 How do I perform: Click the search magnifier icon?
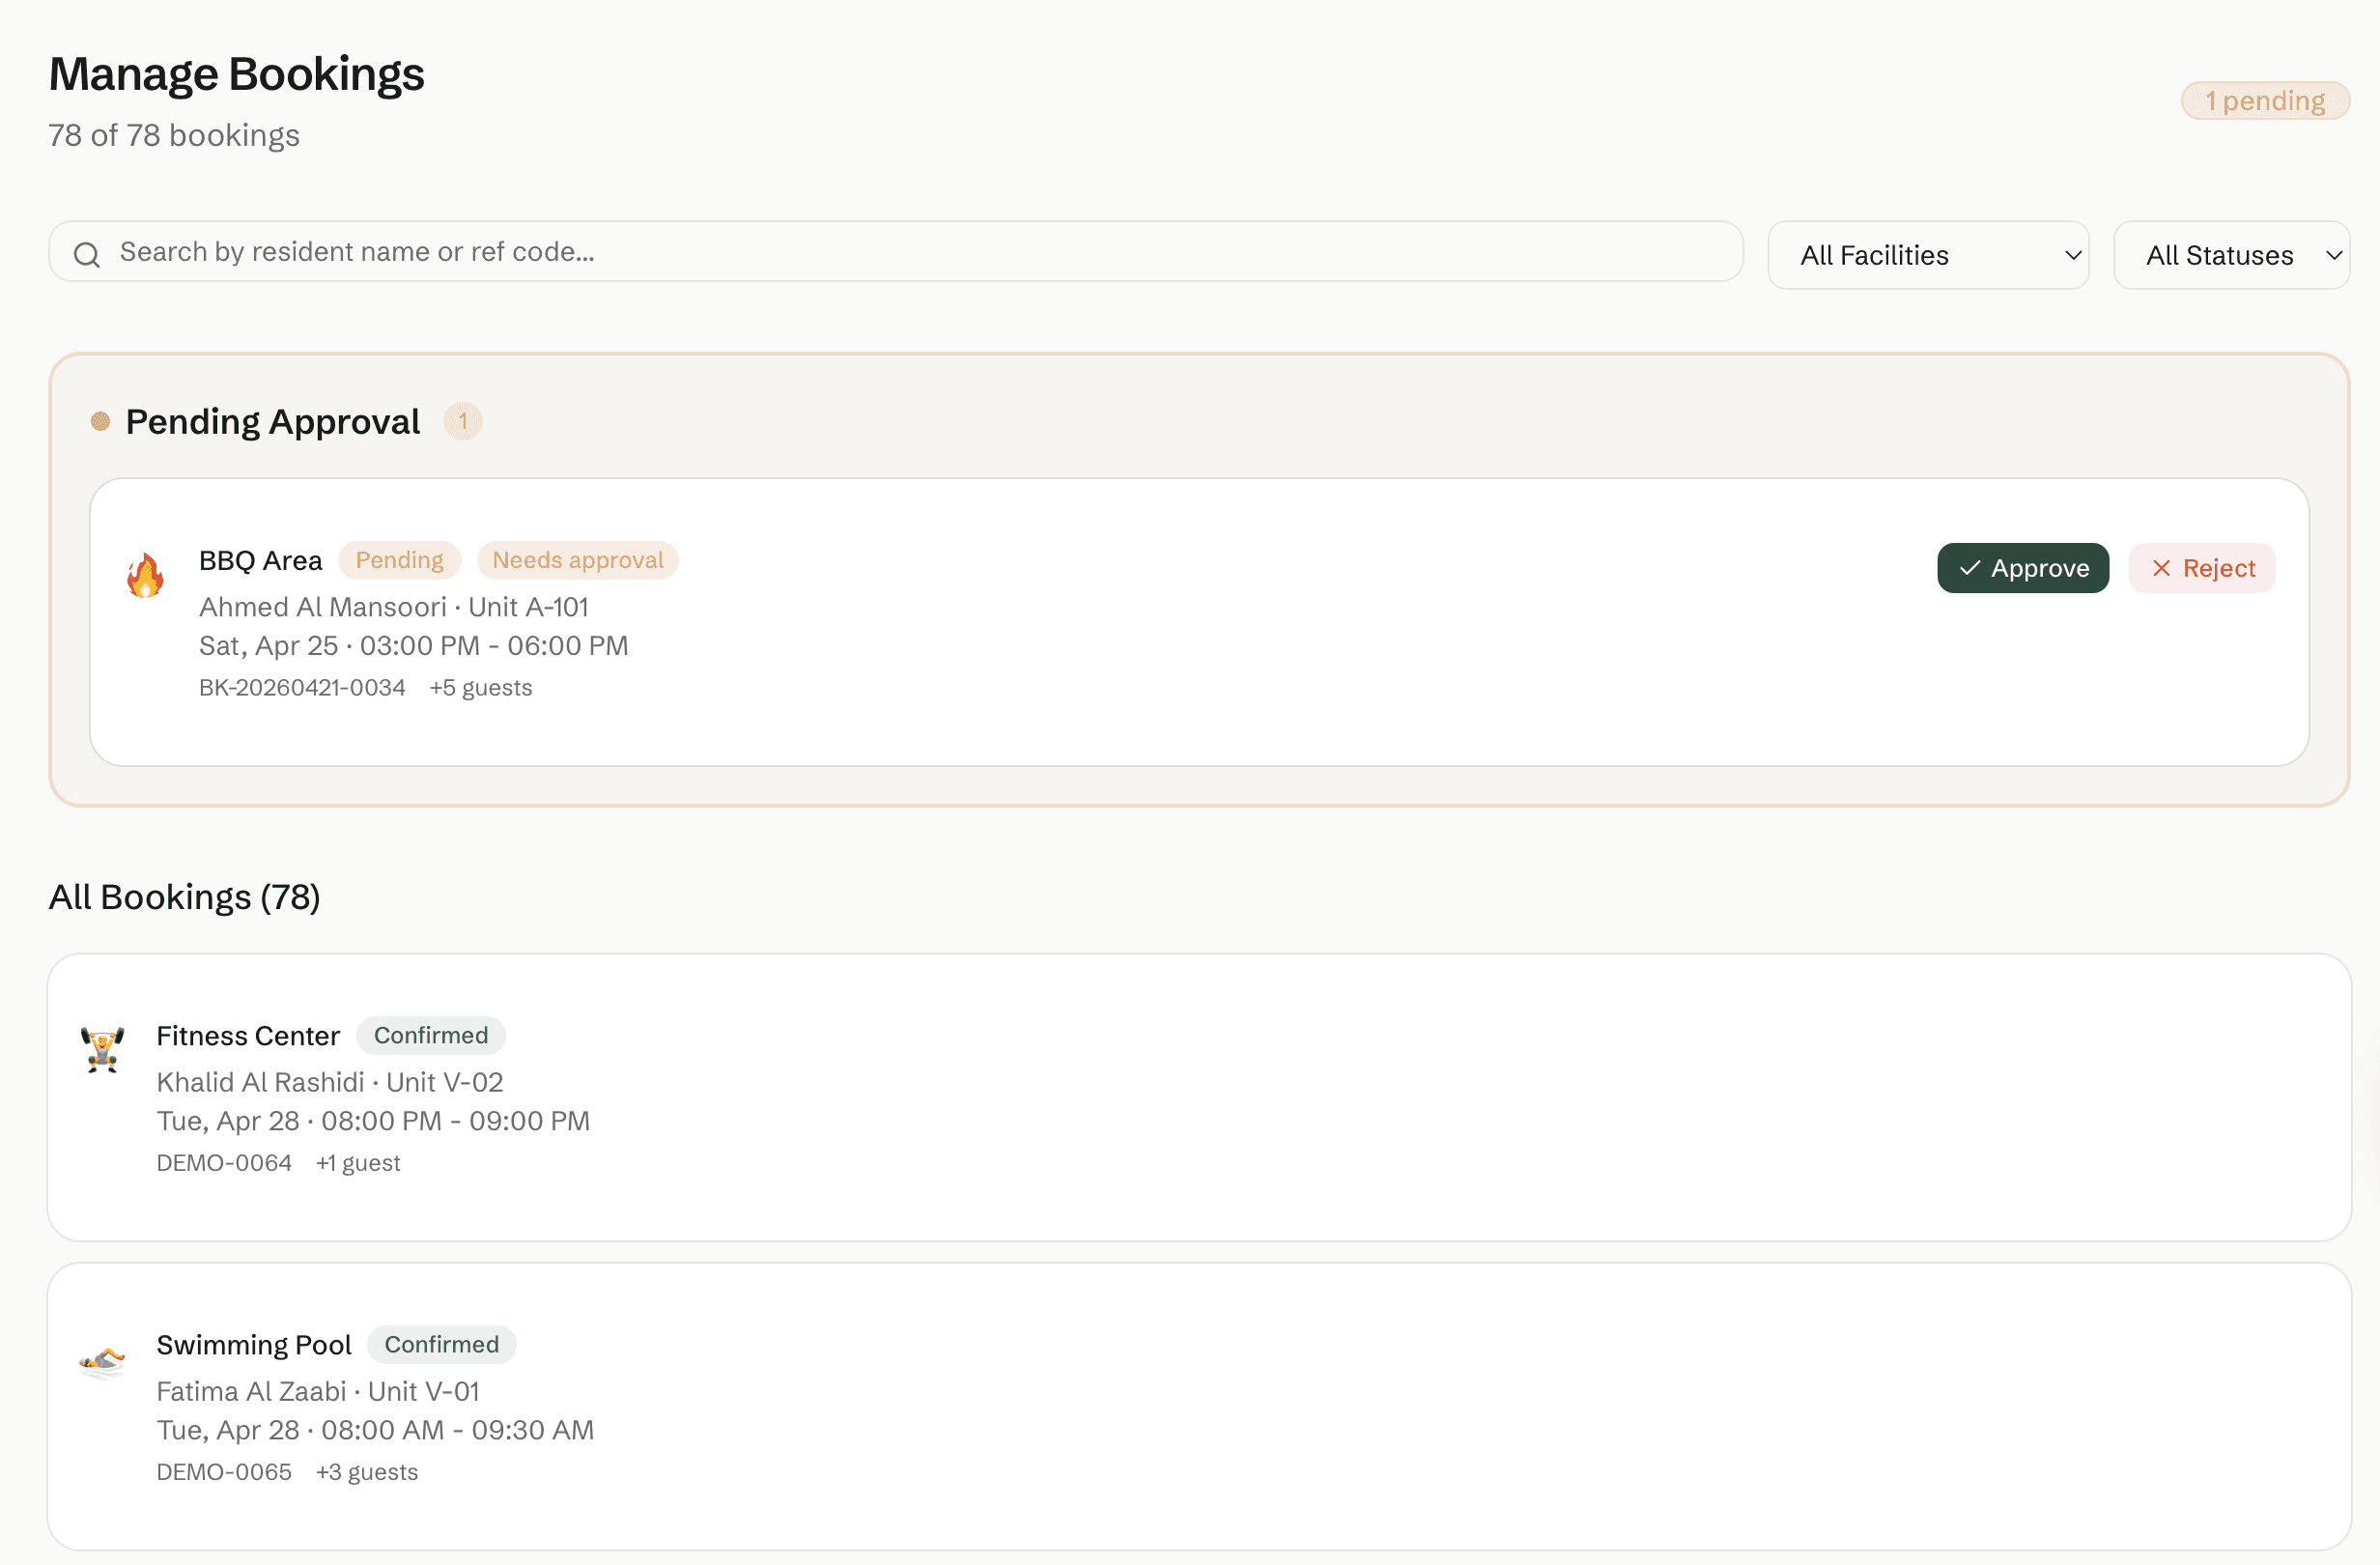point(87,255)
